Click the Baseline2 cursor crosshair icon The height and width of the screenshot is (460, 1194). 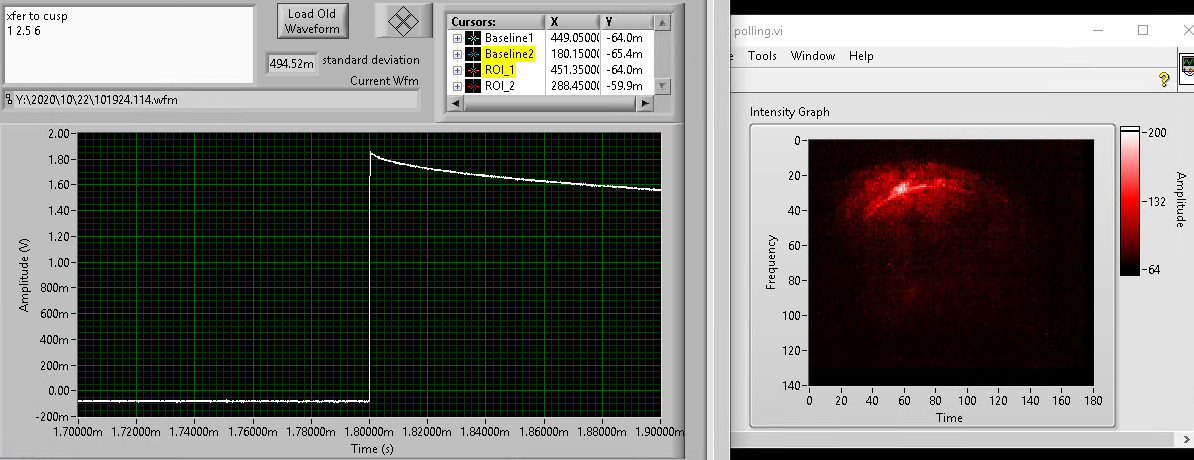tap(473, 54)
